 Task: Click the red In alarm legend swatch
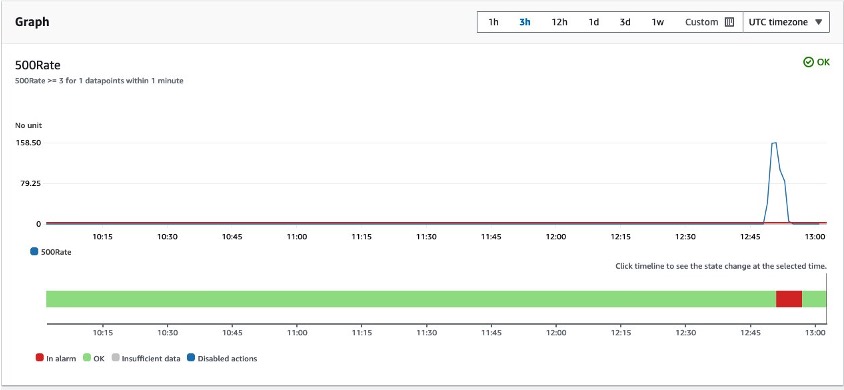tap(39, 357)
